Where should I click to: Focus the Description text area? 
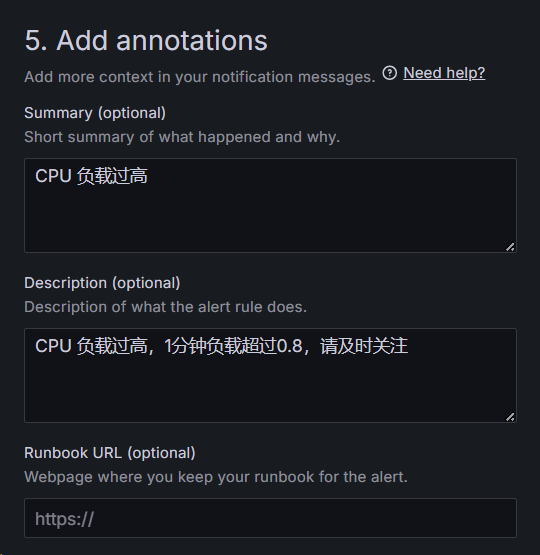270,375
